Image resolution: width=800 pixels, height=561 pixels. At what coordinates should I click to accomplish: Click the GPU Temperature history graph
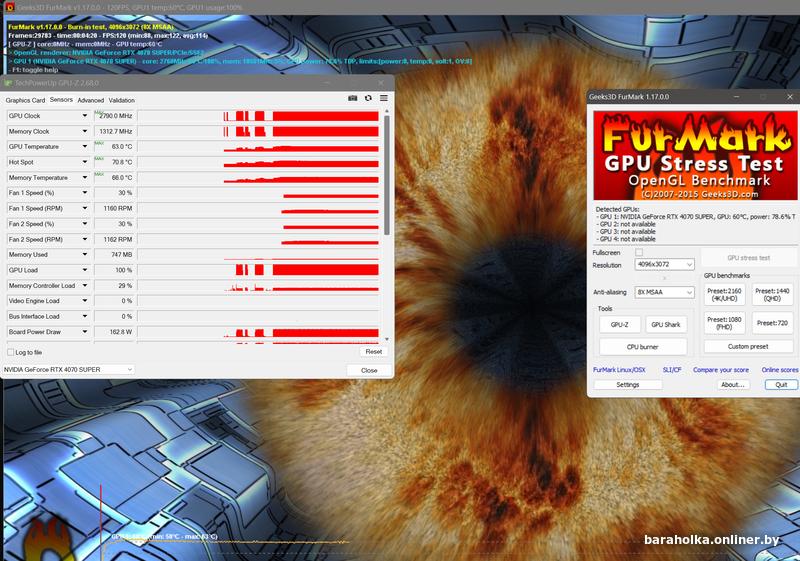259,146
